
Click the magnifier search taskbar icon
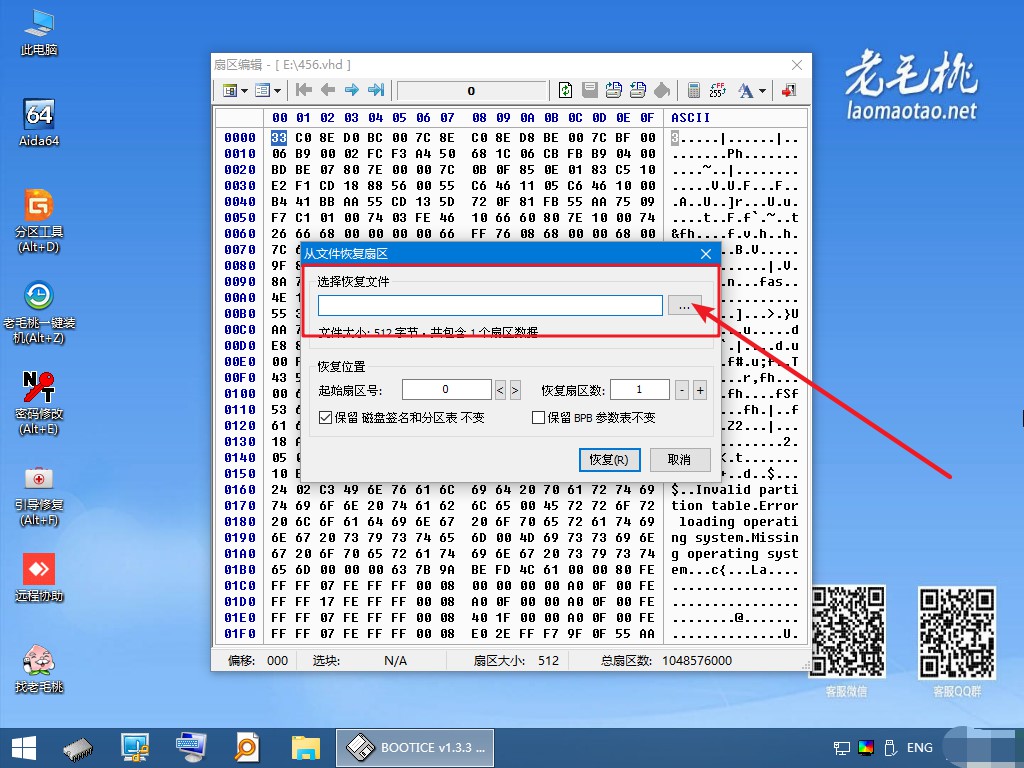click(x=247, y=748)
